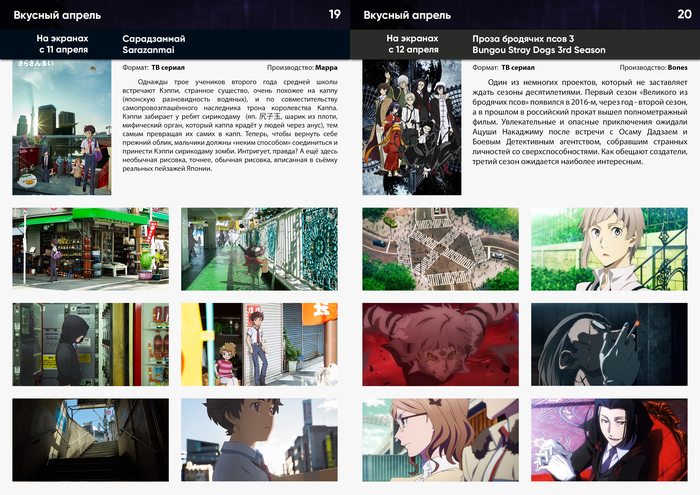Click the right 'Вкусный апрель' header title
Screen dimensions: 700x495
[407, 15]
